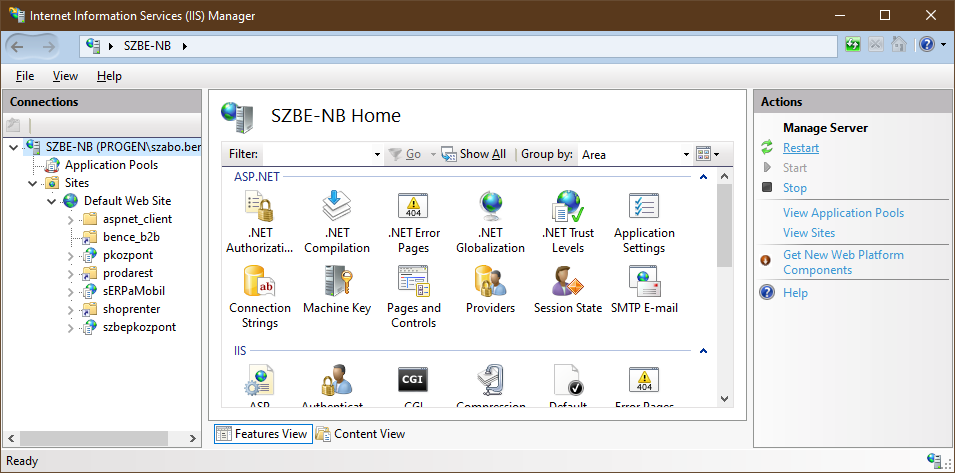This screenshot has width=955, height=473.
Task: Click the Show All button
Action: click(x=474, y=155)
